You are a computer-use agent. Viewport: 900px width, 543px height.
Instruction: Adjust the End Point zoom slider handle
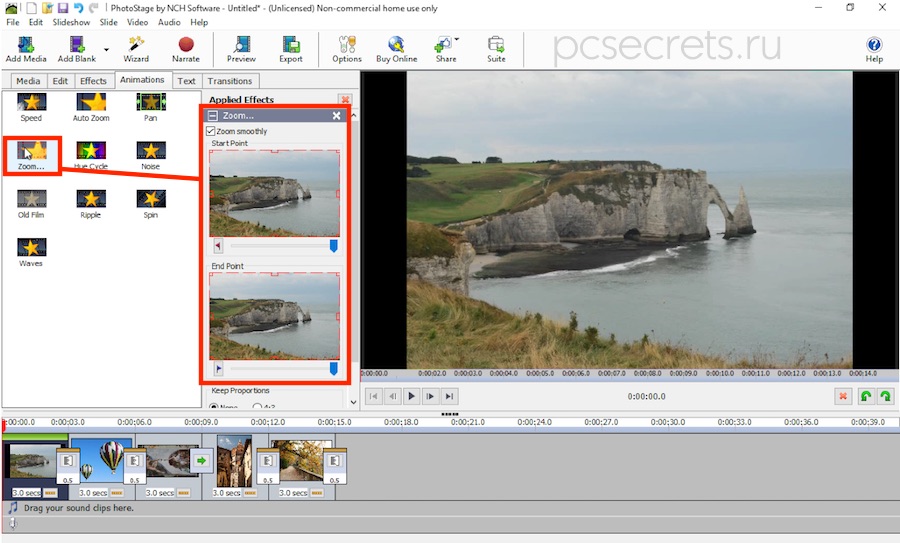coord(333,368)
